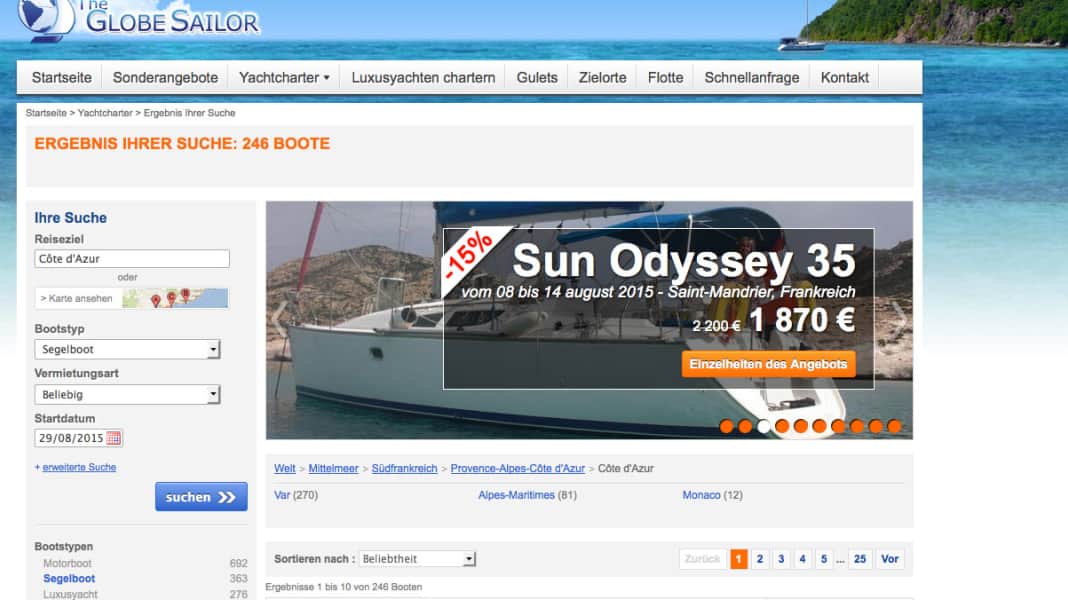Open Luxusyachten chartern page
Viewport: 1068px width, 600px height.
(423, 78)
